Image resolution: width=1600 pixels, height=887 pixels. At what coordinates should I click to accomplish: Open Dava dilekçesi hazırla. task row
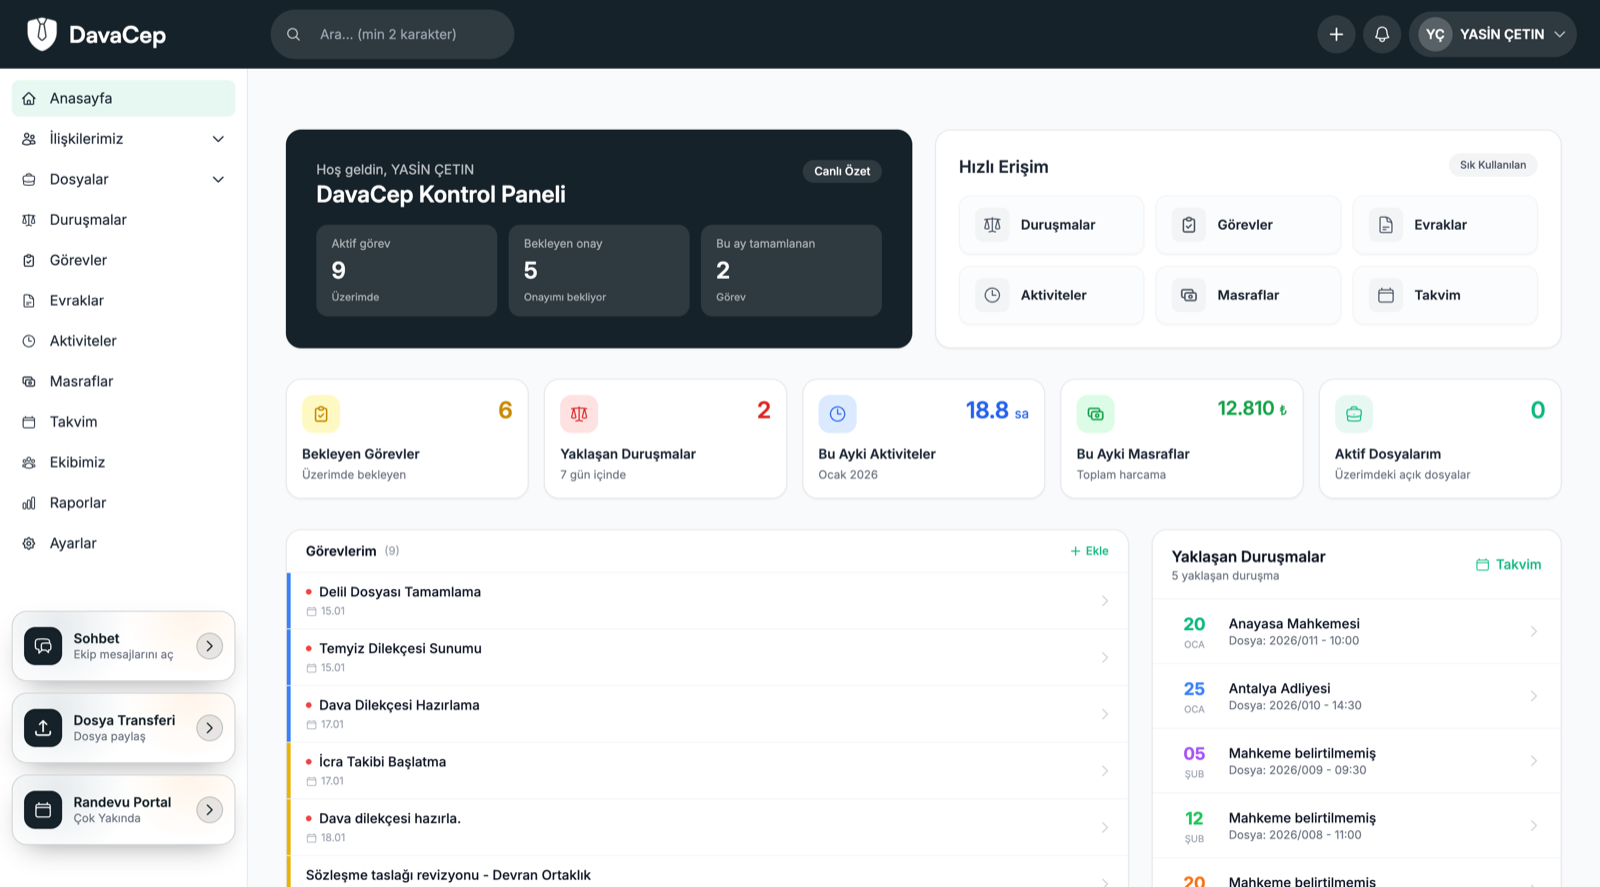[707, 827]
